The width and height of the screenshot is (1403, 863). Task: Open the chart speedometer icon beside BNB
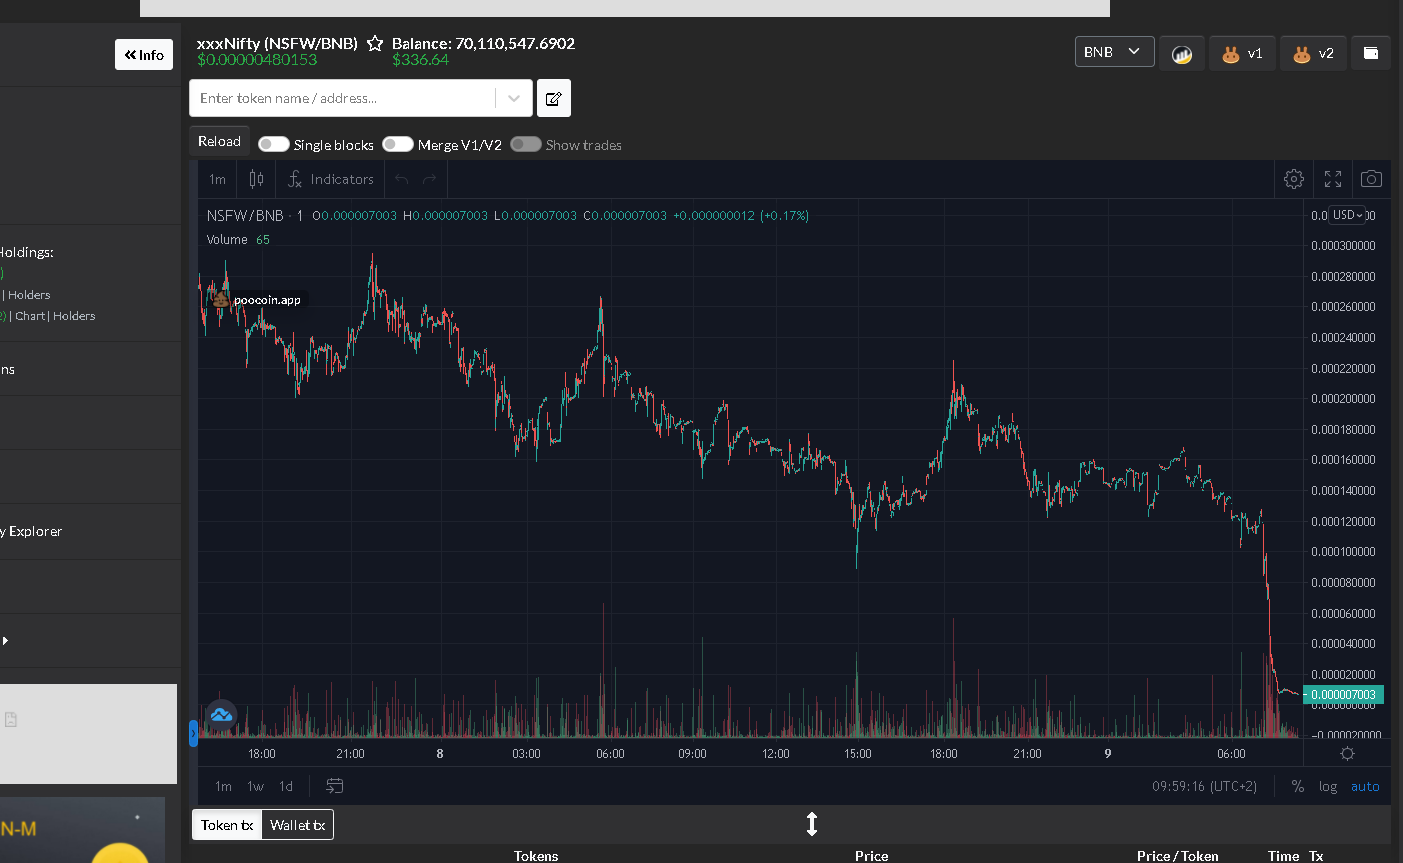point(1182,53)
